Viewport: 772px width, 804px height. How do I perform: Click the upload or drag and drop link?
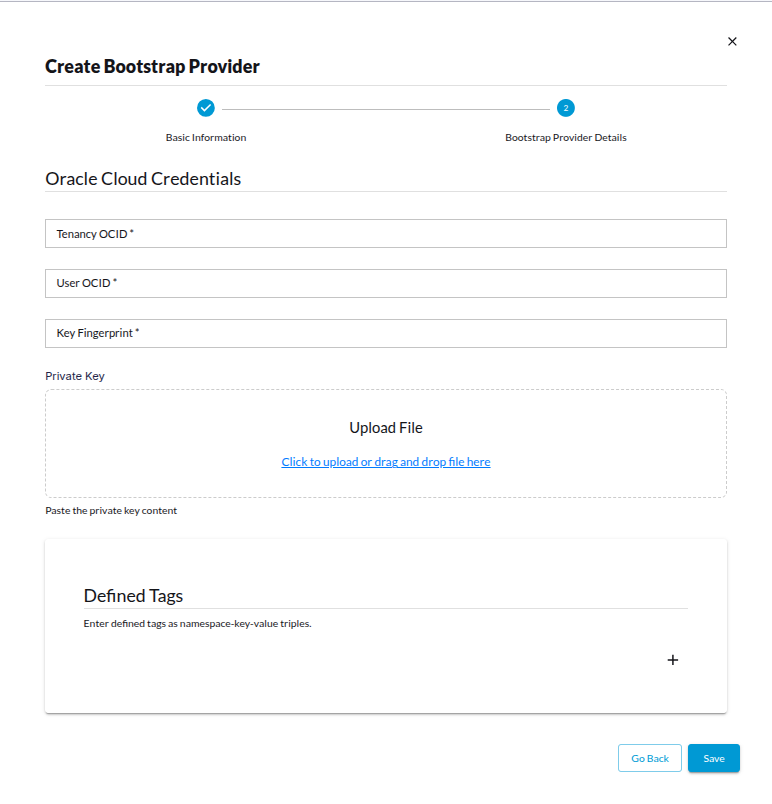tap(386, 461)
